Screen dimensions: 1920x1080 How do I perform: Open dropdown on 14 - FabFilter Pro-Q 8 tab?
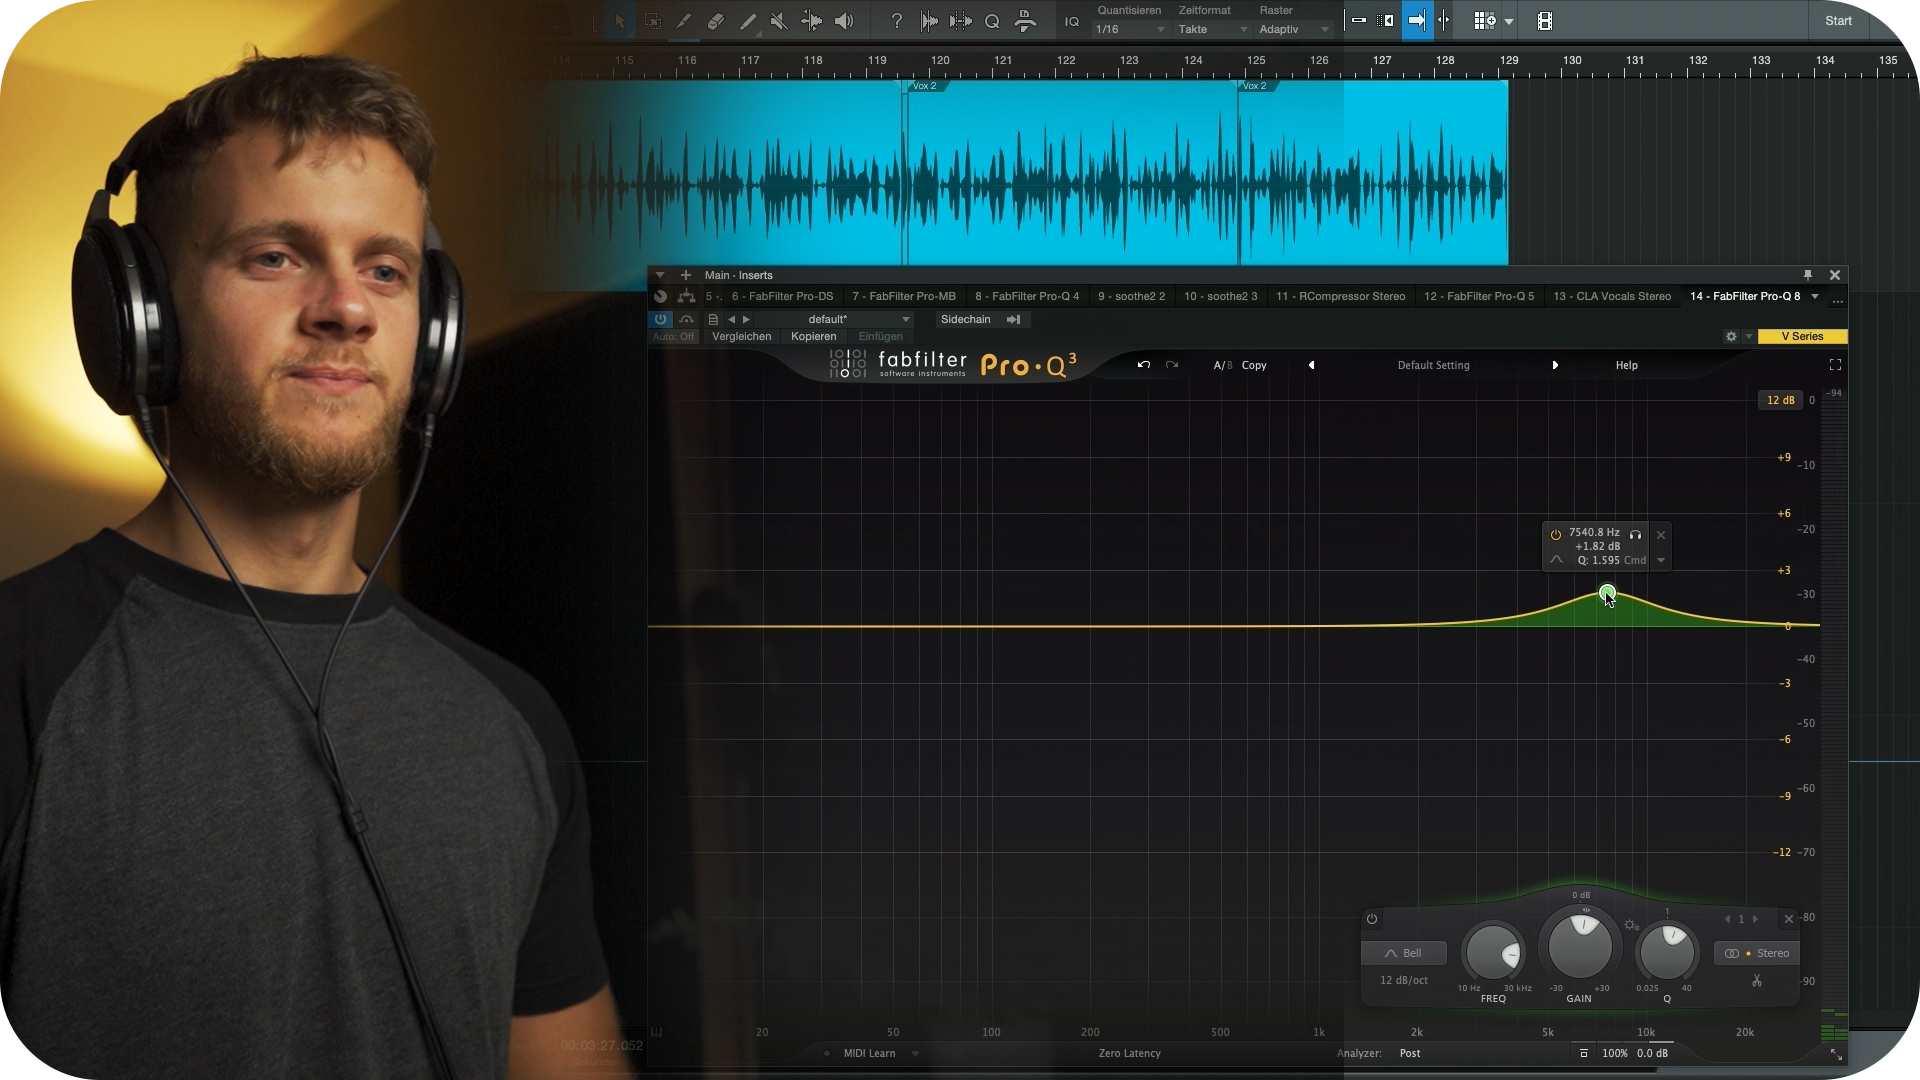pyautogui.click(x=1815, y=297)
